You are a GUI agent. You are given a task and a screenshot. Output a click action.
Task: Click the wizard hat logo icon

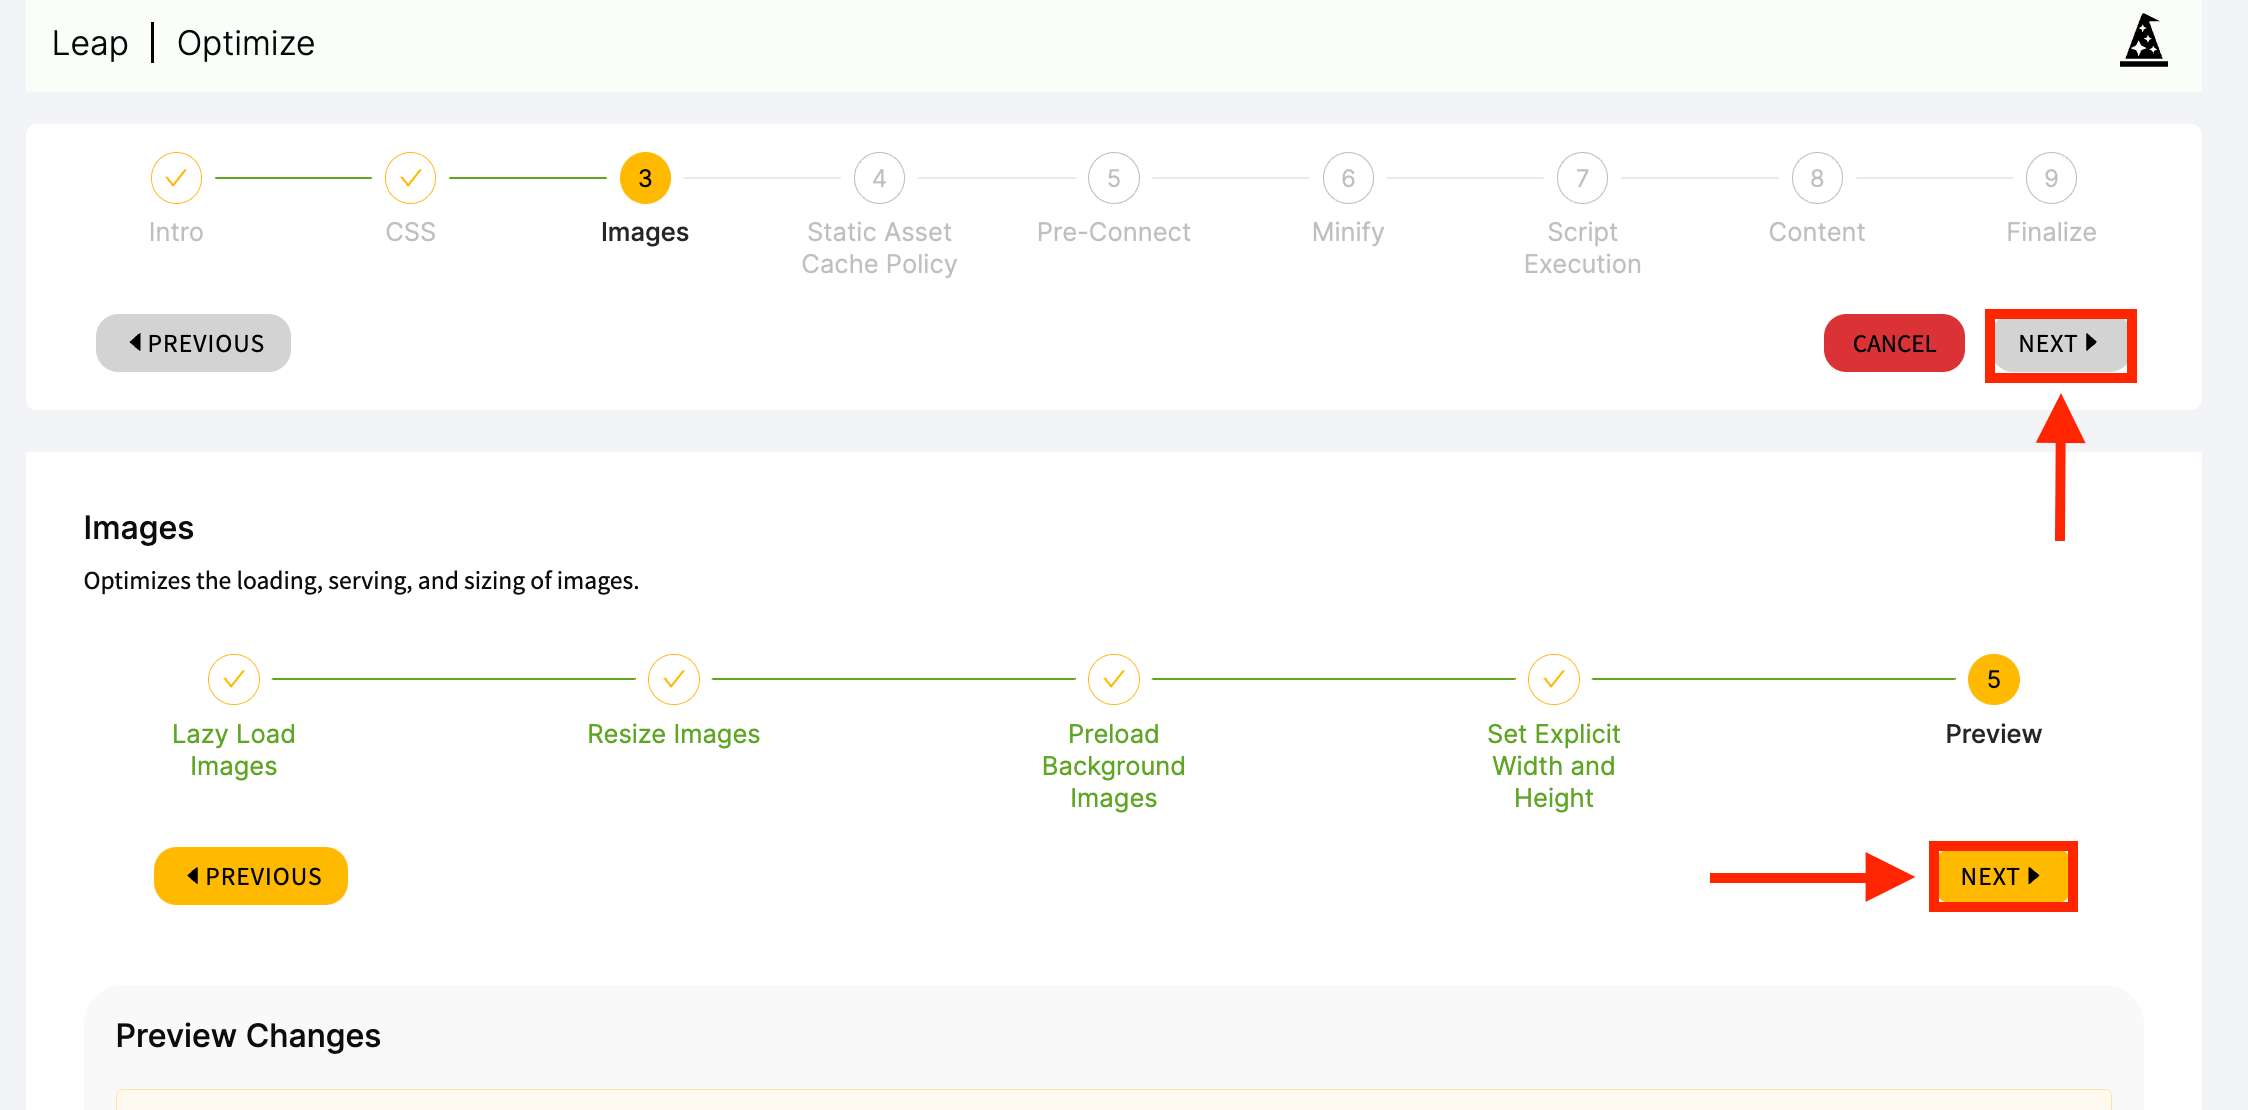[x=2143, y=41]
